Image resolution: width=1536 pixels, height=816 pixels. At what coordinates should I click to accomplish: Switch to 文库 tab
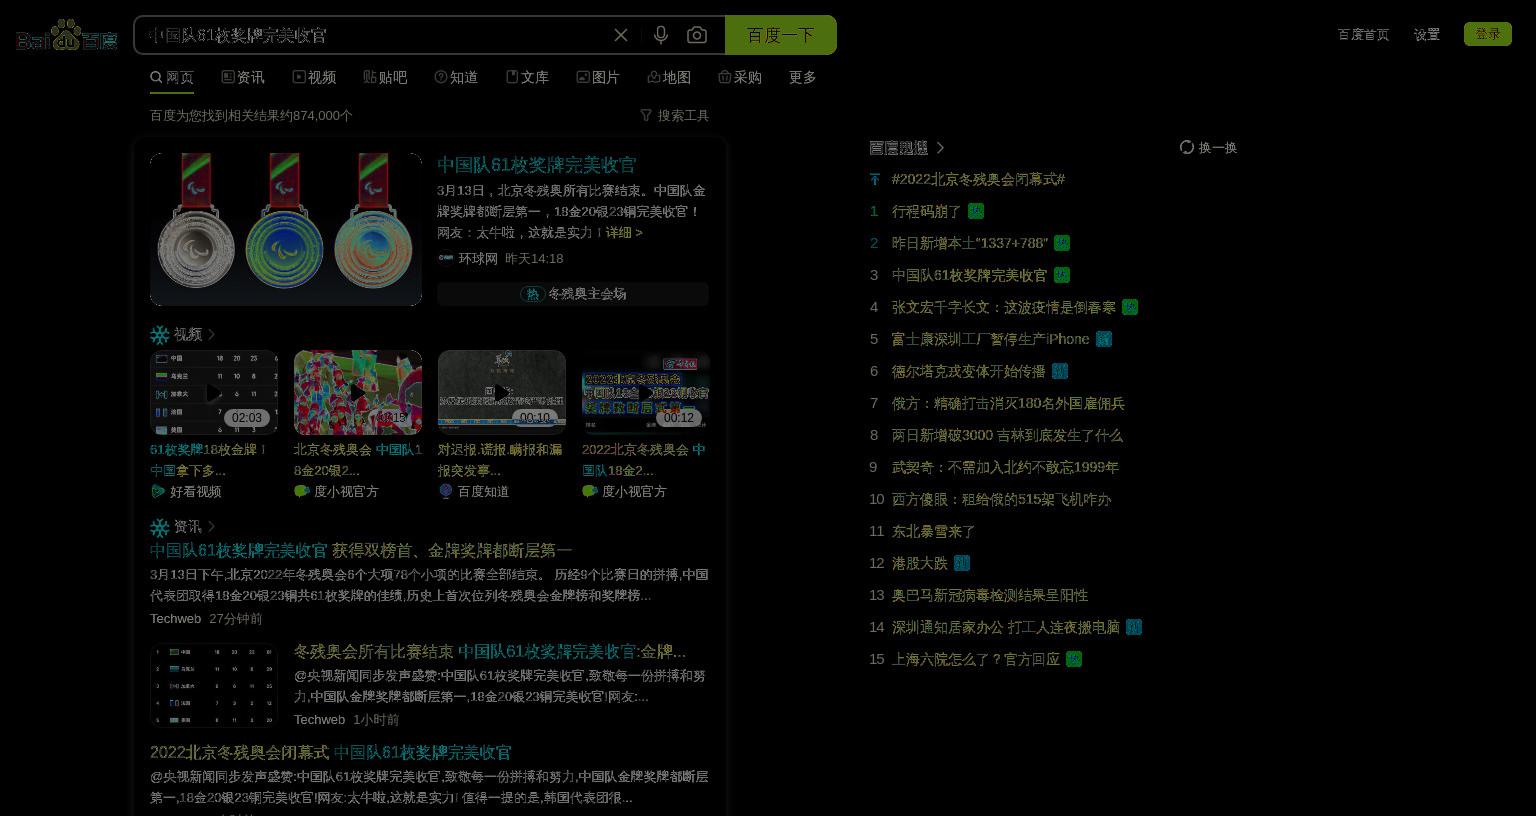pyautogui.click(x=527, y=77)
